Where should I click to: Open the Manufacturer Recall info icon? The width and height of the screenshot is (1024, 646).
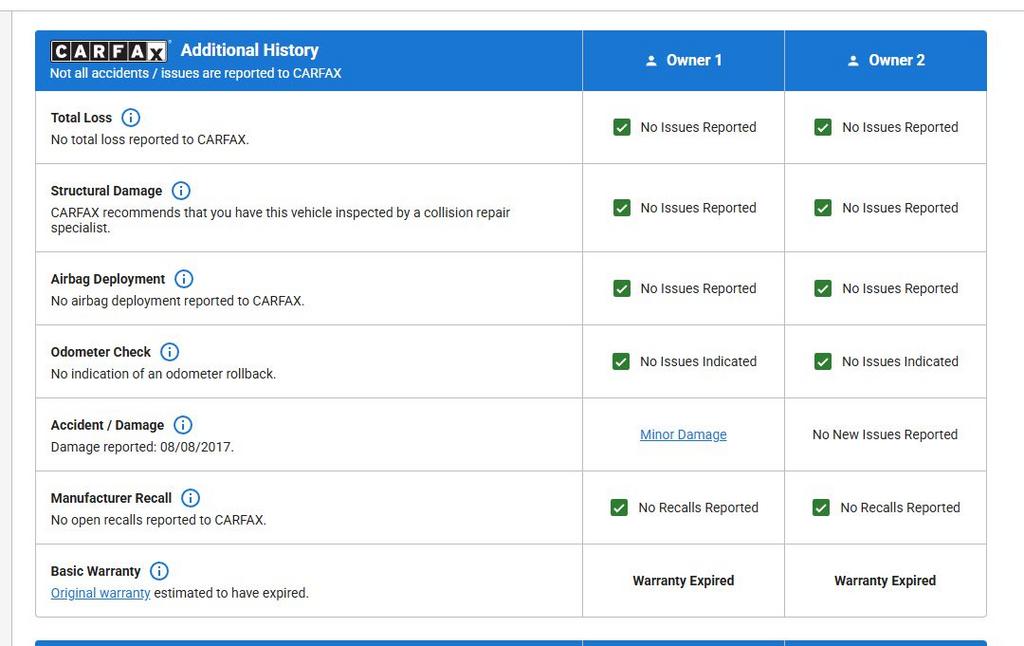[x=190, y=498]
